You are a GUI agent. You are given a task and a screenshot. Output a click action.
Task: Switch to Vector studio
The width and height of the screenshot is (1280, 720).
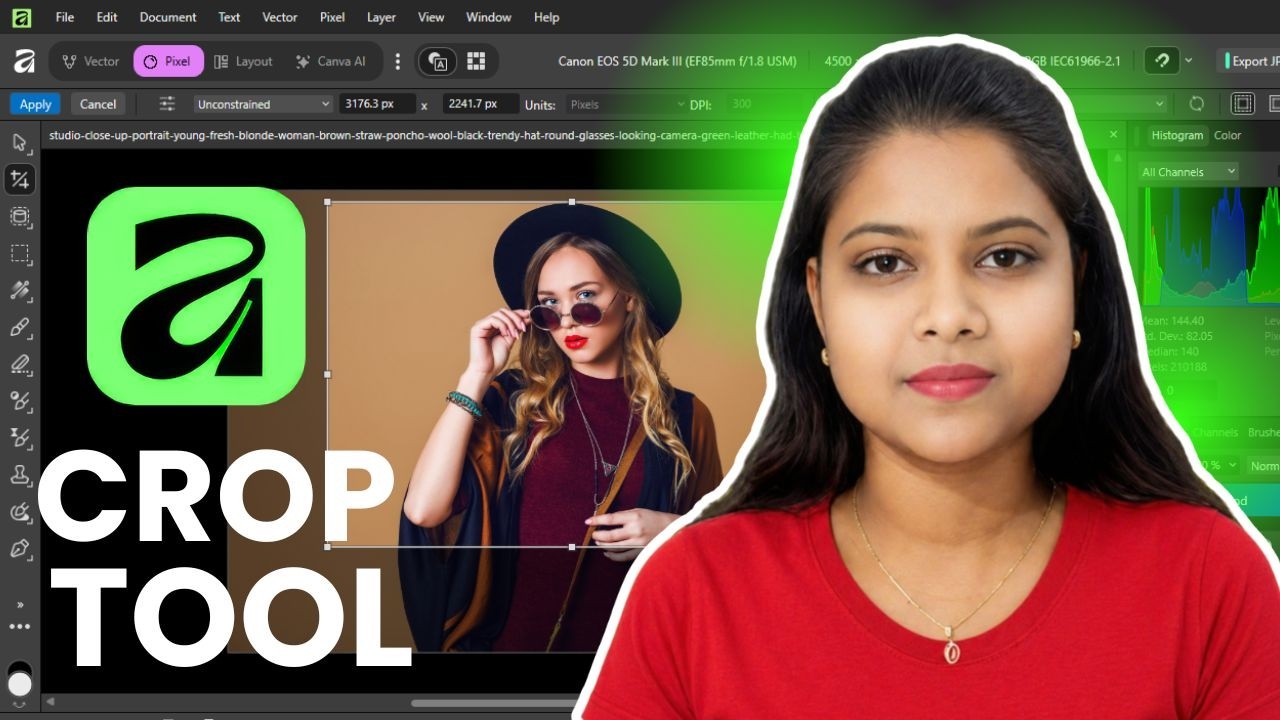point(90,61)
